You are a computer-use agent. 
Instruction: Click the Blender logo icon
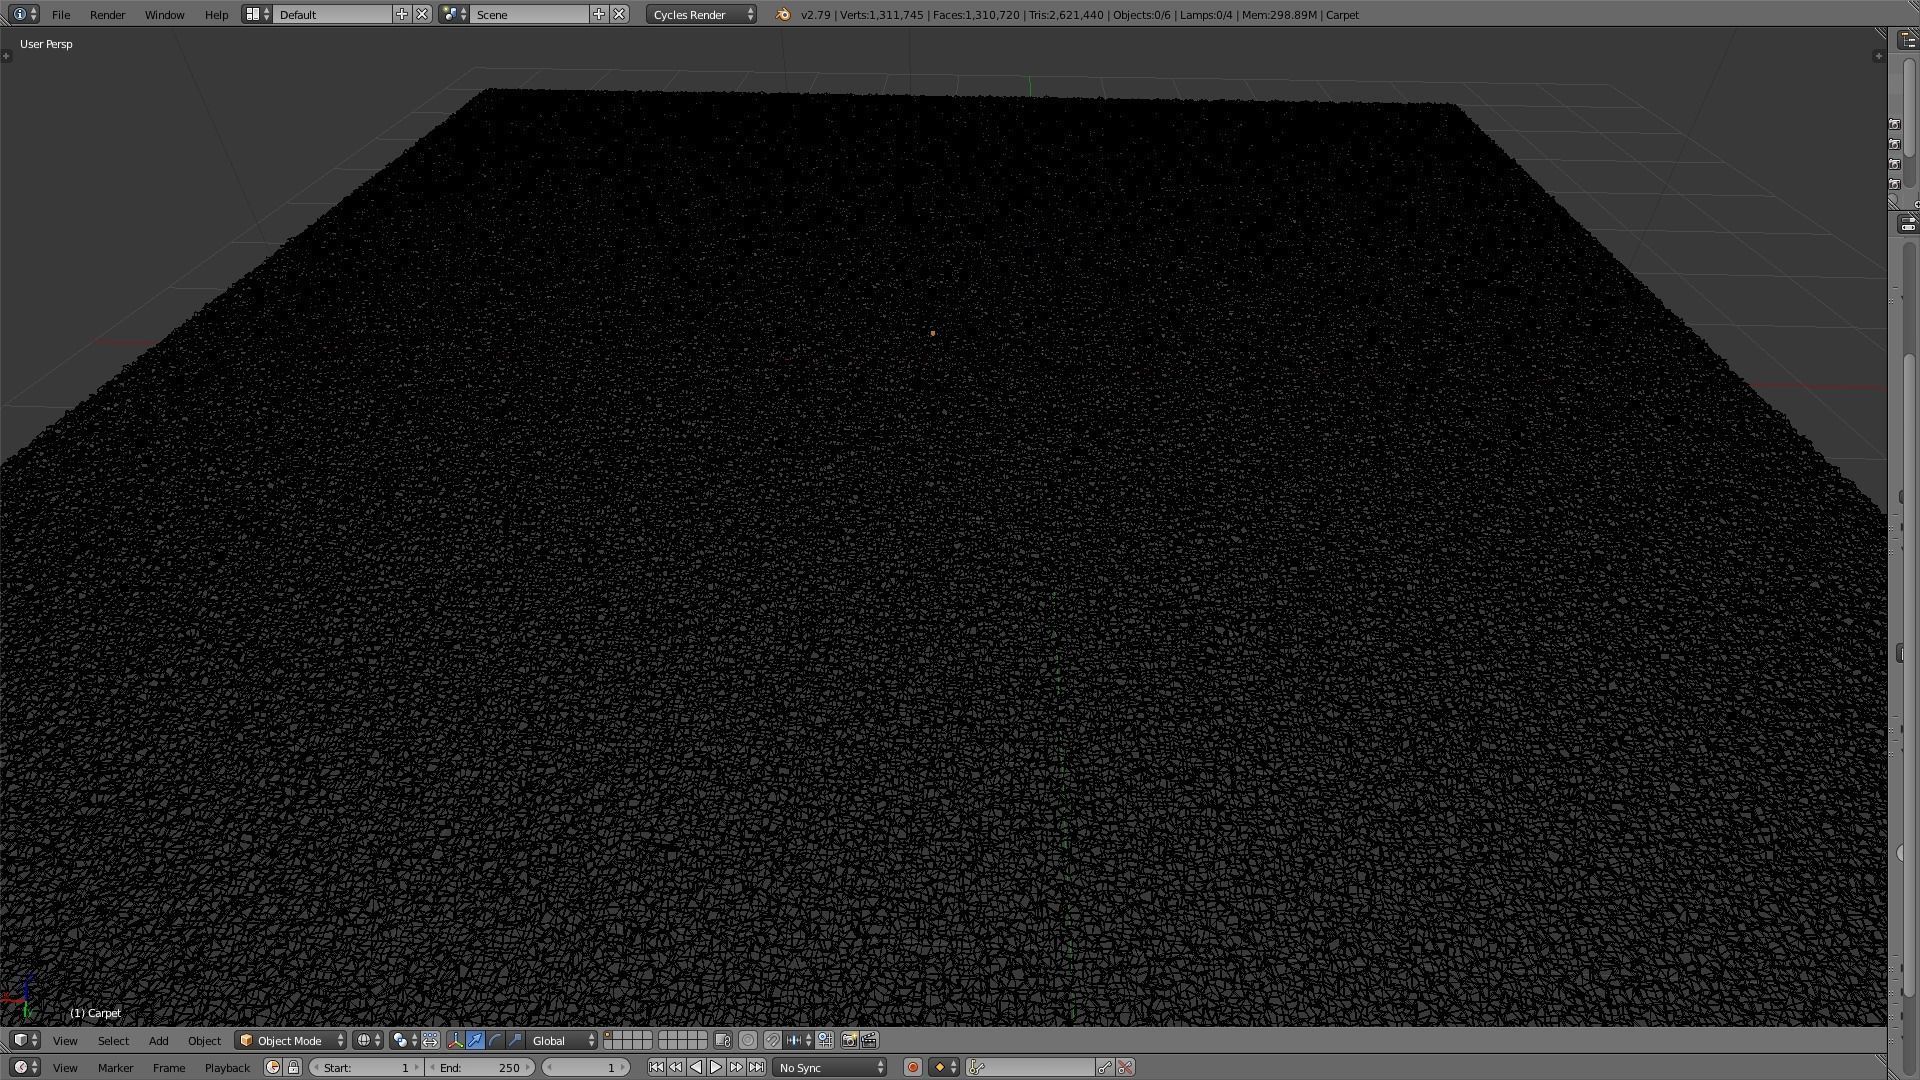[x=783, y=15]
